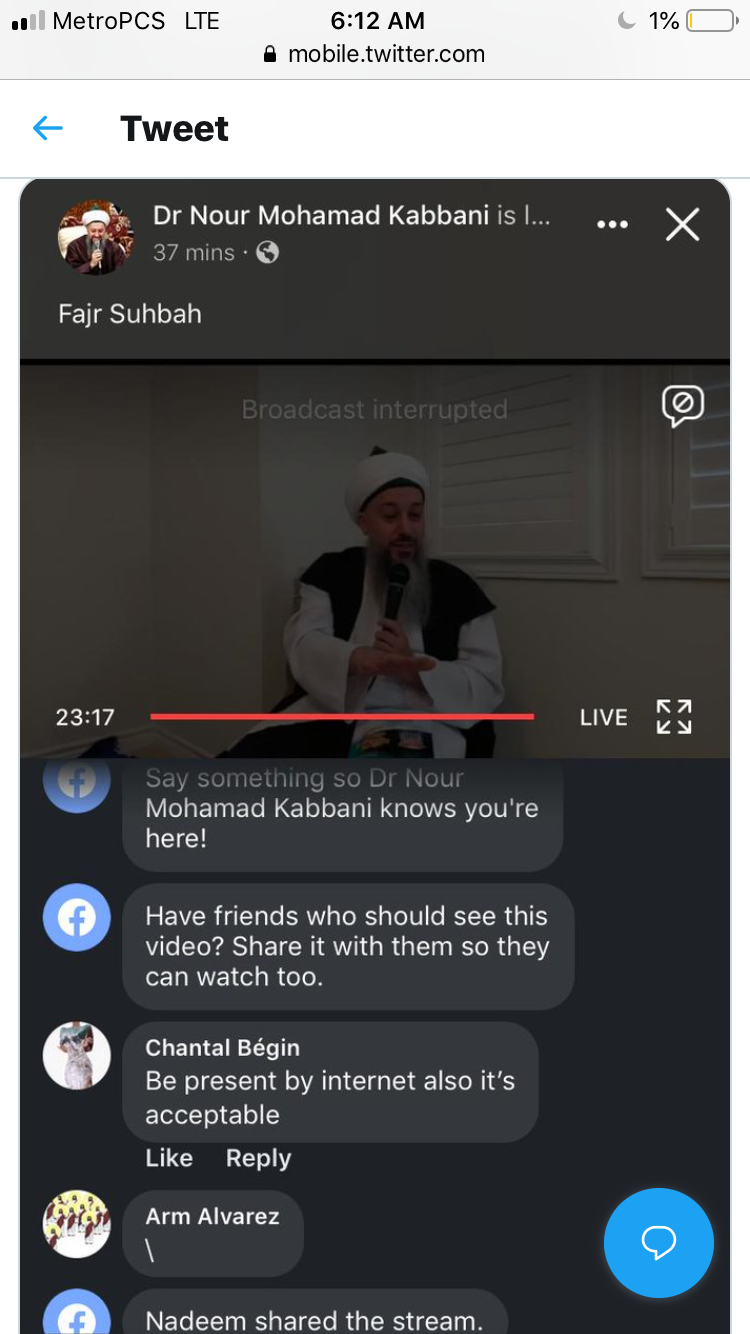The height and width of the screenshot is (1334, 750).
Task: Tap the blue reply bubble button
Action: [x=659, y=1243]
